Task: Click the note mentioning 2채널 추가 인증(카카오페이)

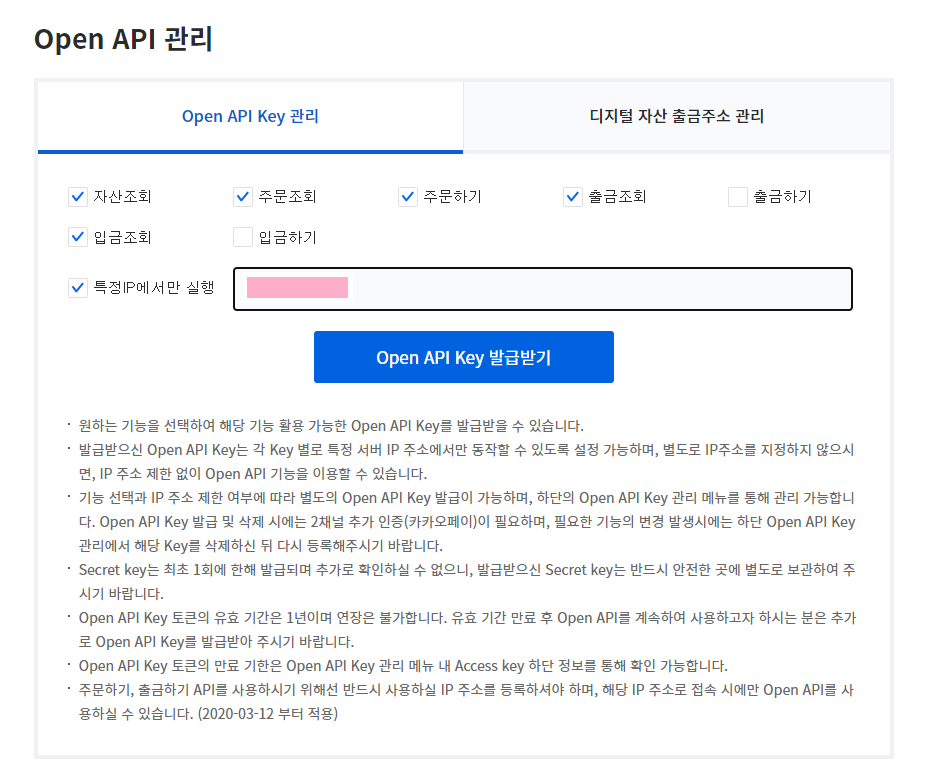Action: pos(467,521)
